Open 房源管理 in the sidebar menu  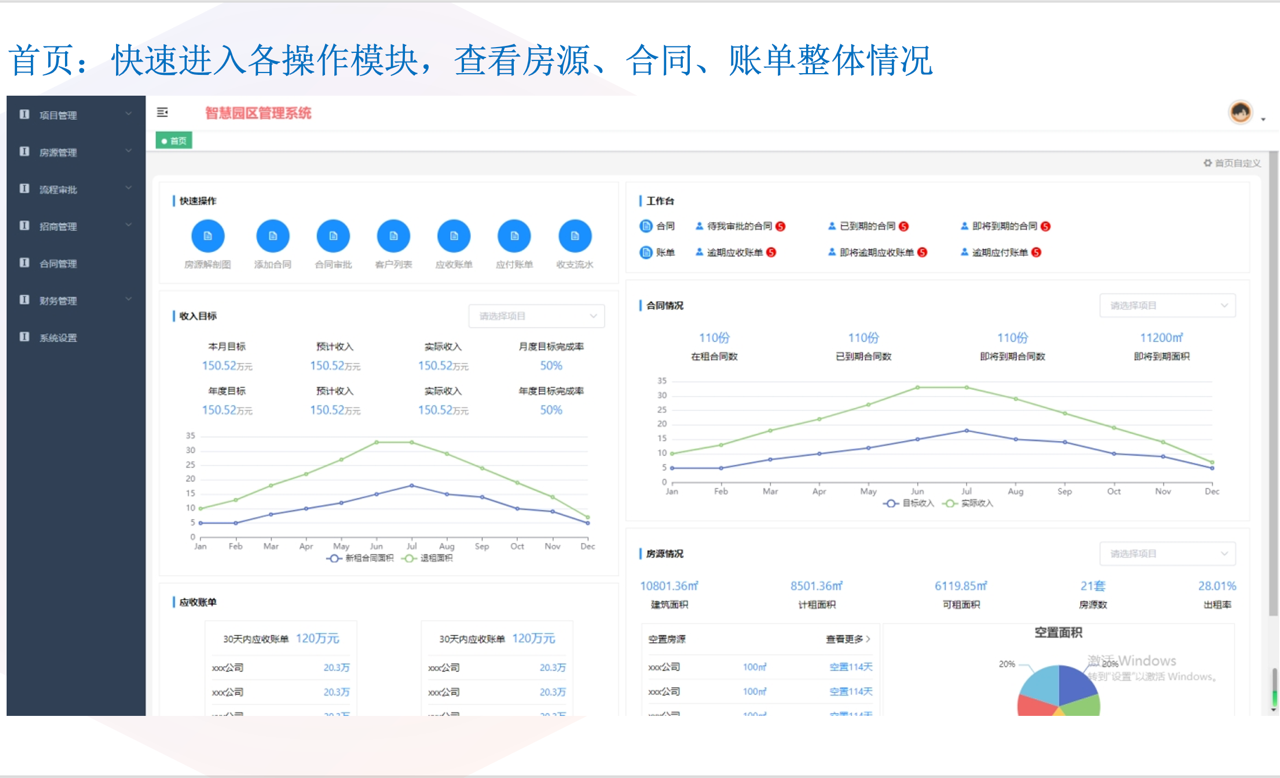tap(76, 152)
